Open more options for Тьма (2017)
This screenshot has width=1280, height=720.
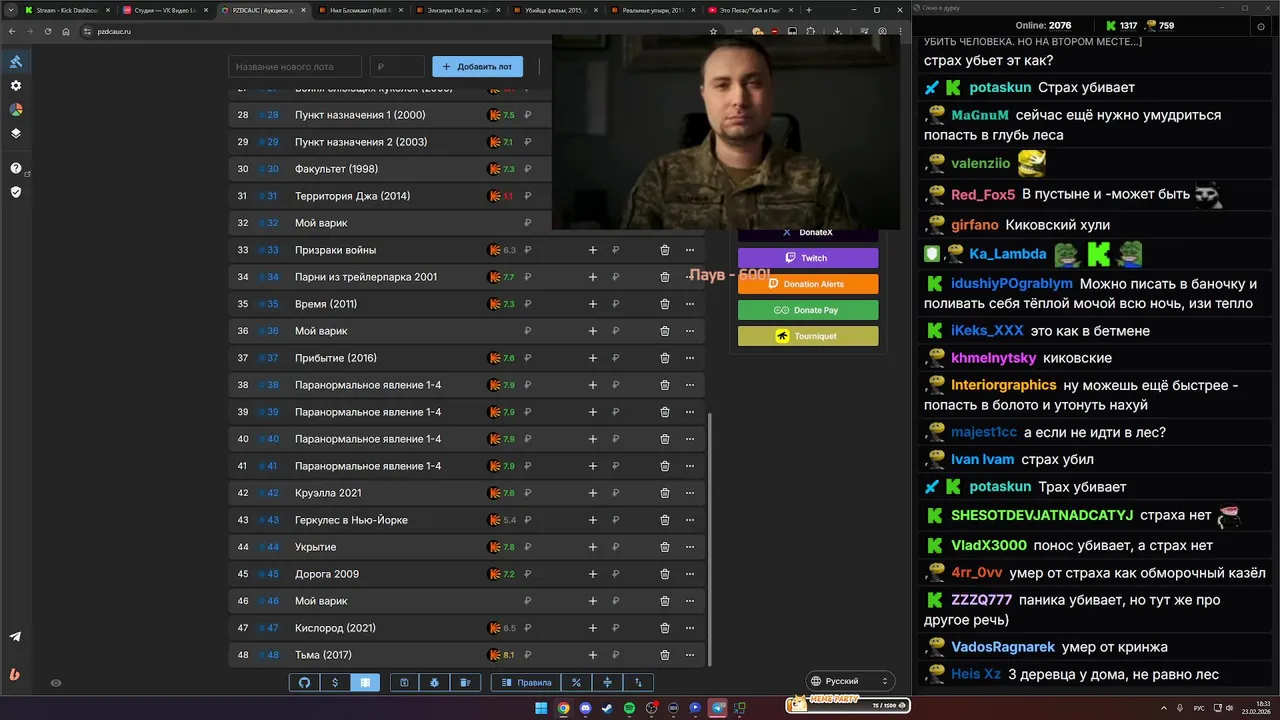click(x=690, y=655)
